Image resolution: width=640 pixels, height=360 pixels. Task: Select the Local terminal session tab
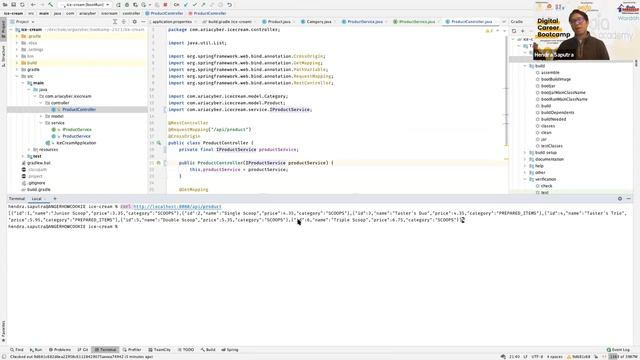click(37, 199)
